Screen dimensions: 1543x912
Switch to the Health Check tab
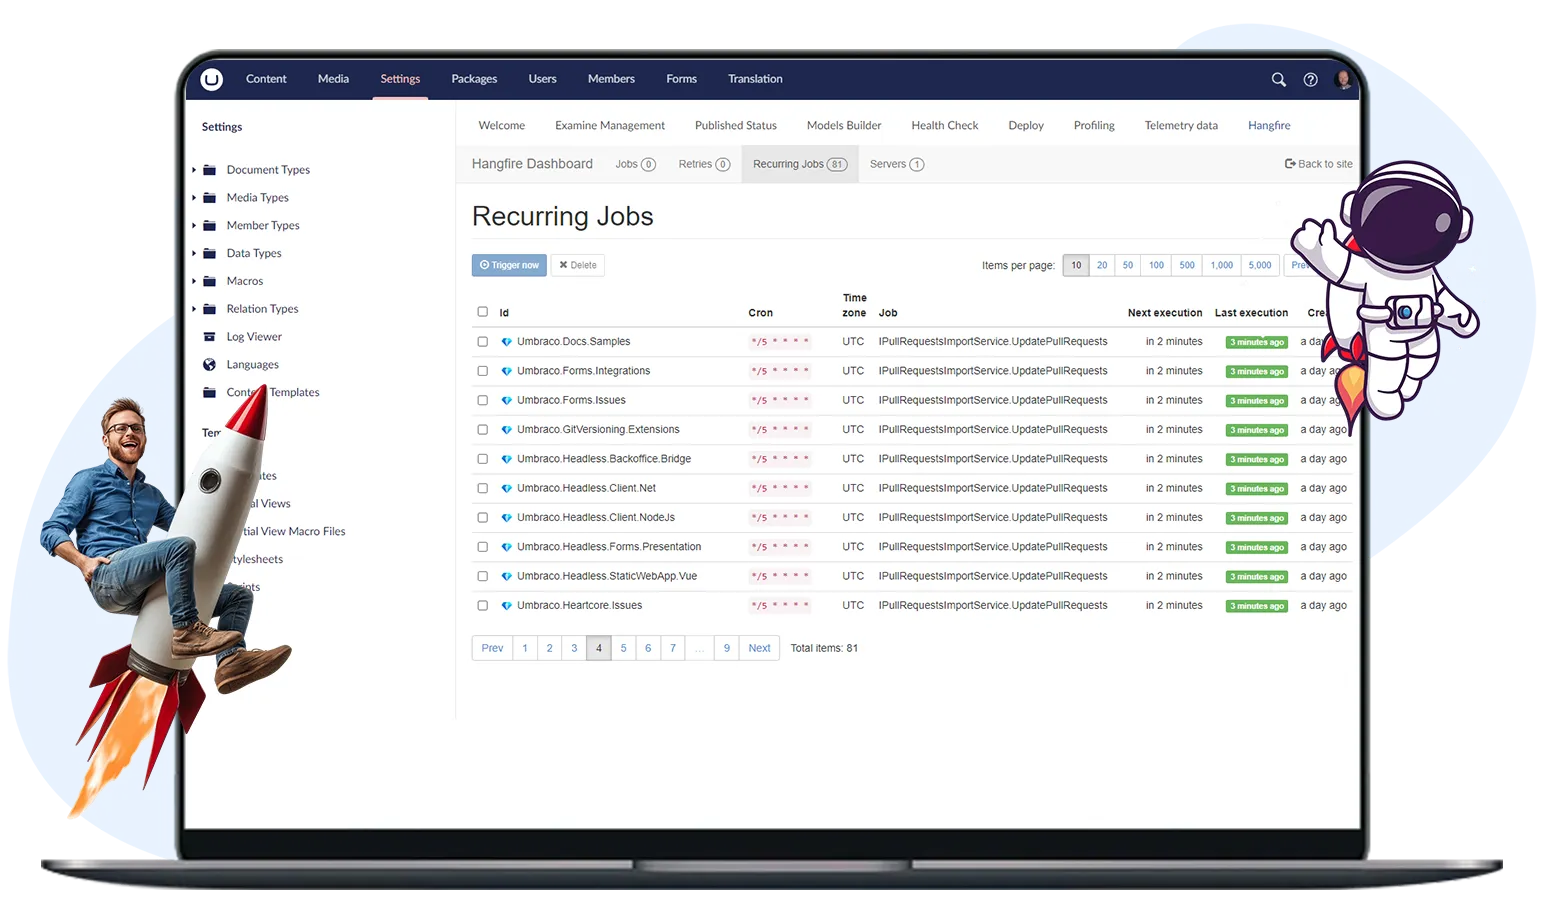(x=944, y=126)
